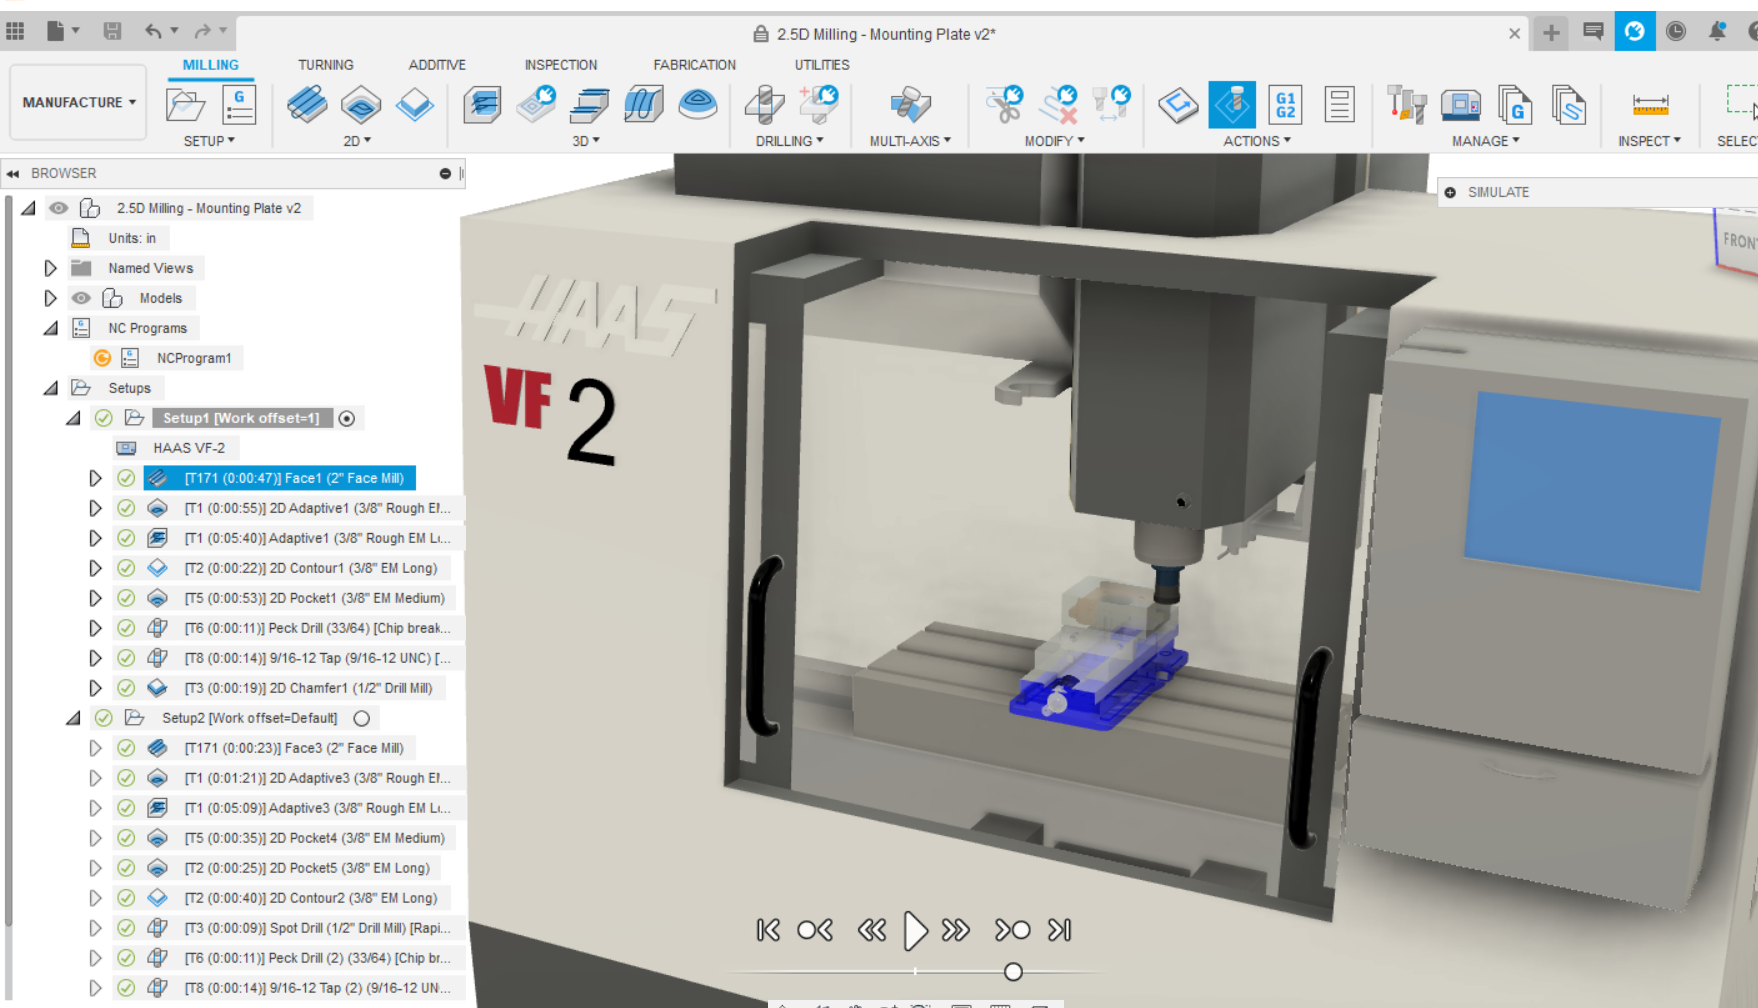Step to previous operation in simulation
1758x1008 pixels.
coord(815,930)
